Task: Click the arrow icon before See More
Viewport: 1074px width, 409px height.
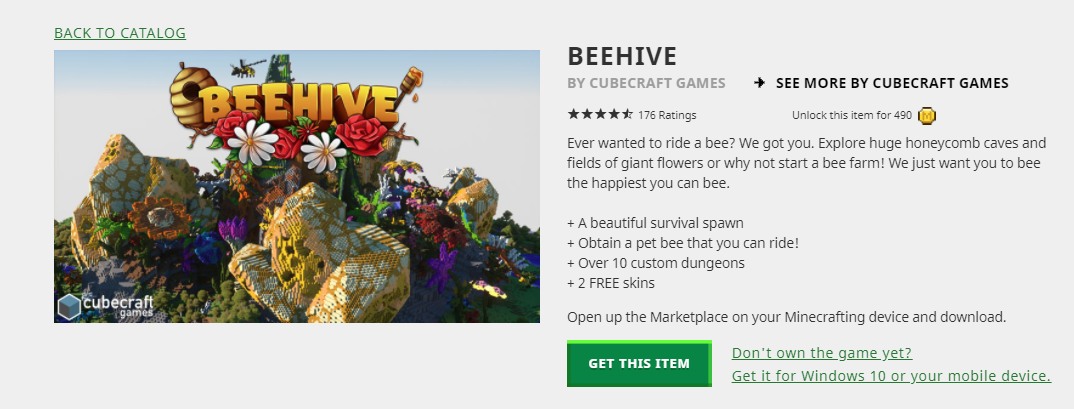Action: (x=759, y=83)
